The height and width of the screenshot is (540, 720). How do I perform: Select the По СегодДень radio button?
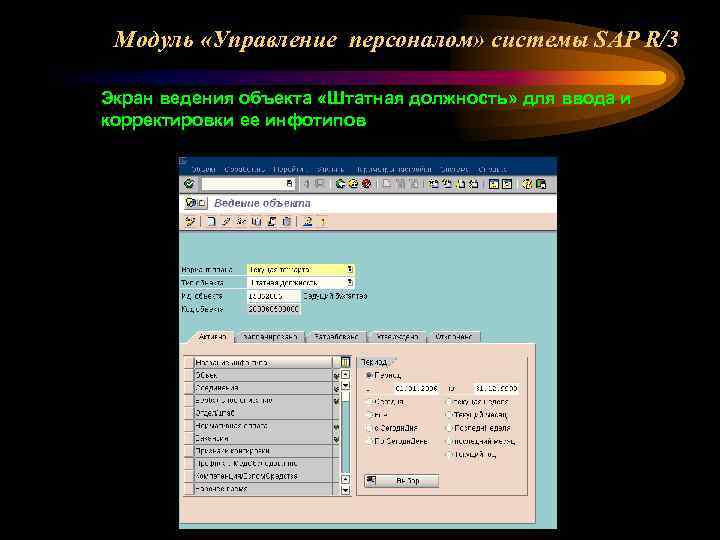coord(369,441)
